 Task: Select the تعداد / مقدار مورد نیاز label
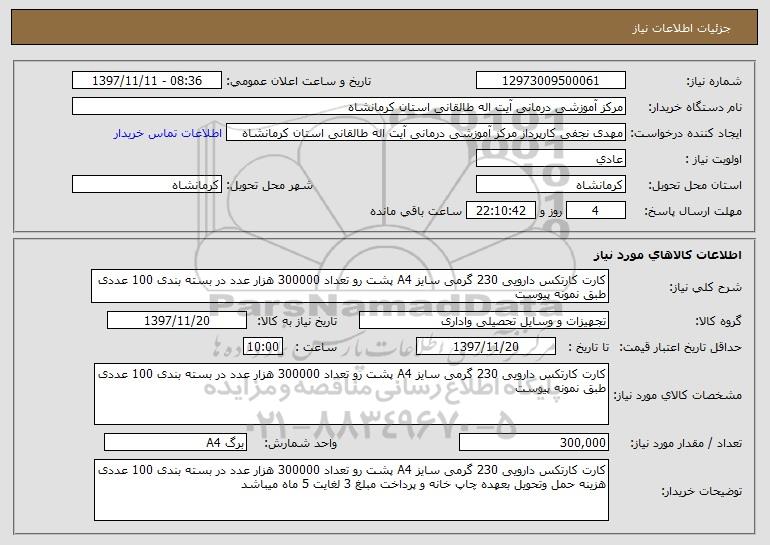(686, 443)
